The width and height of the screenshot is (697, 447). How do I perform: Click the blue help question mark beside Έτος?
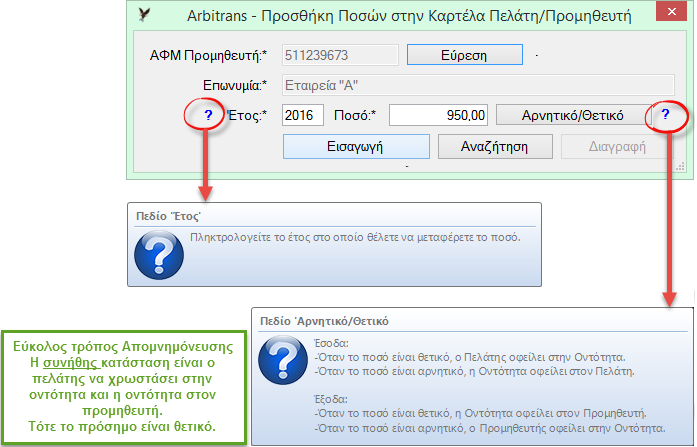click(208, 115)
